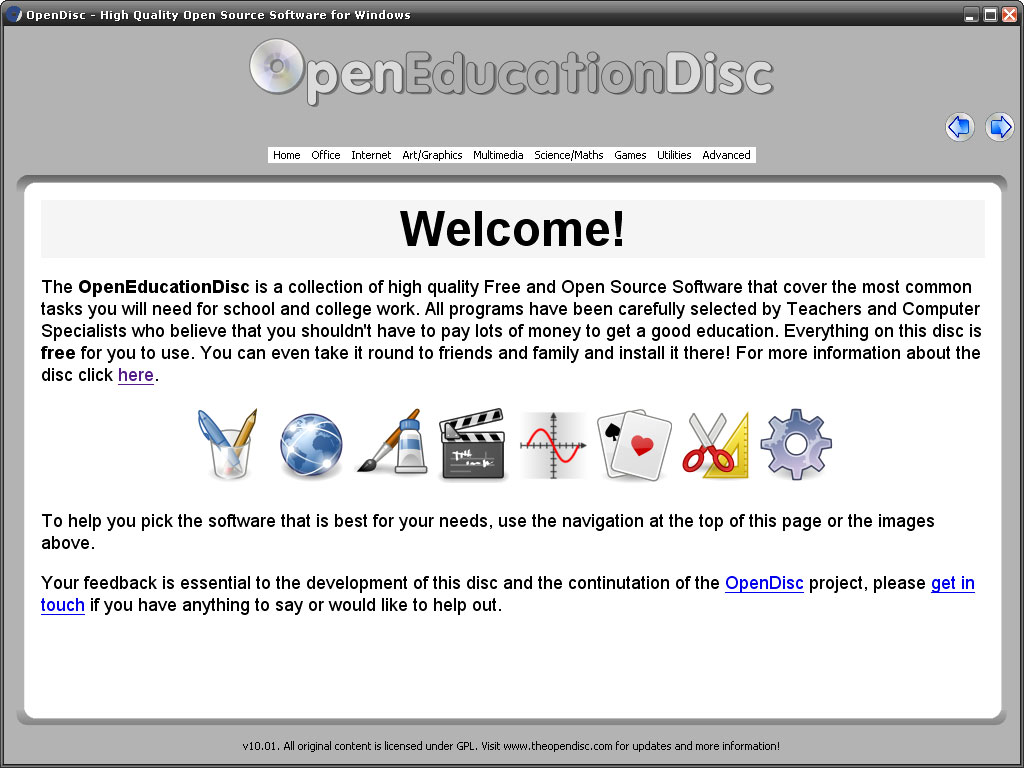Close the OpenDisc window
The width and height of the screenshot is (1024, 768).
pos(1009,14)
